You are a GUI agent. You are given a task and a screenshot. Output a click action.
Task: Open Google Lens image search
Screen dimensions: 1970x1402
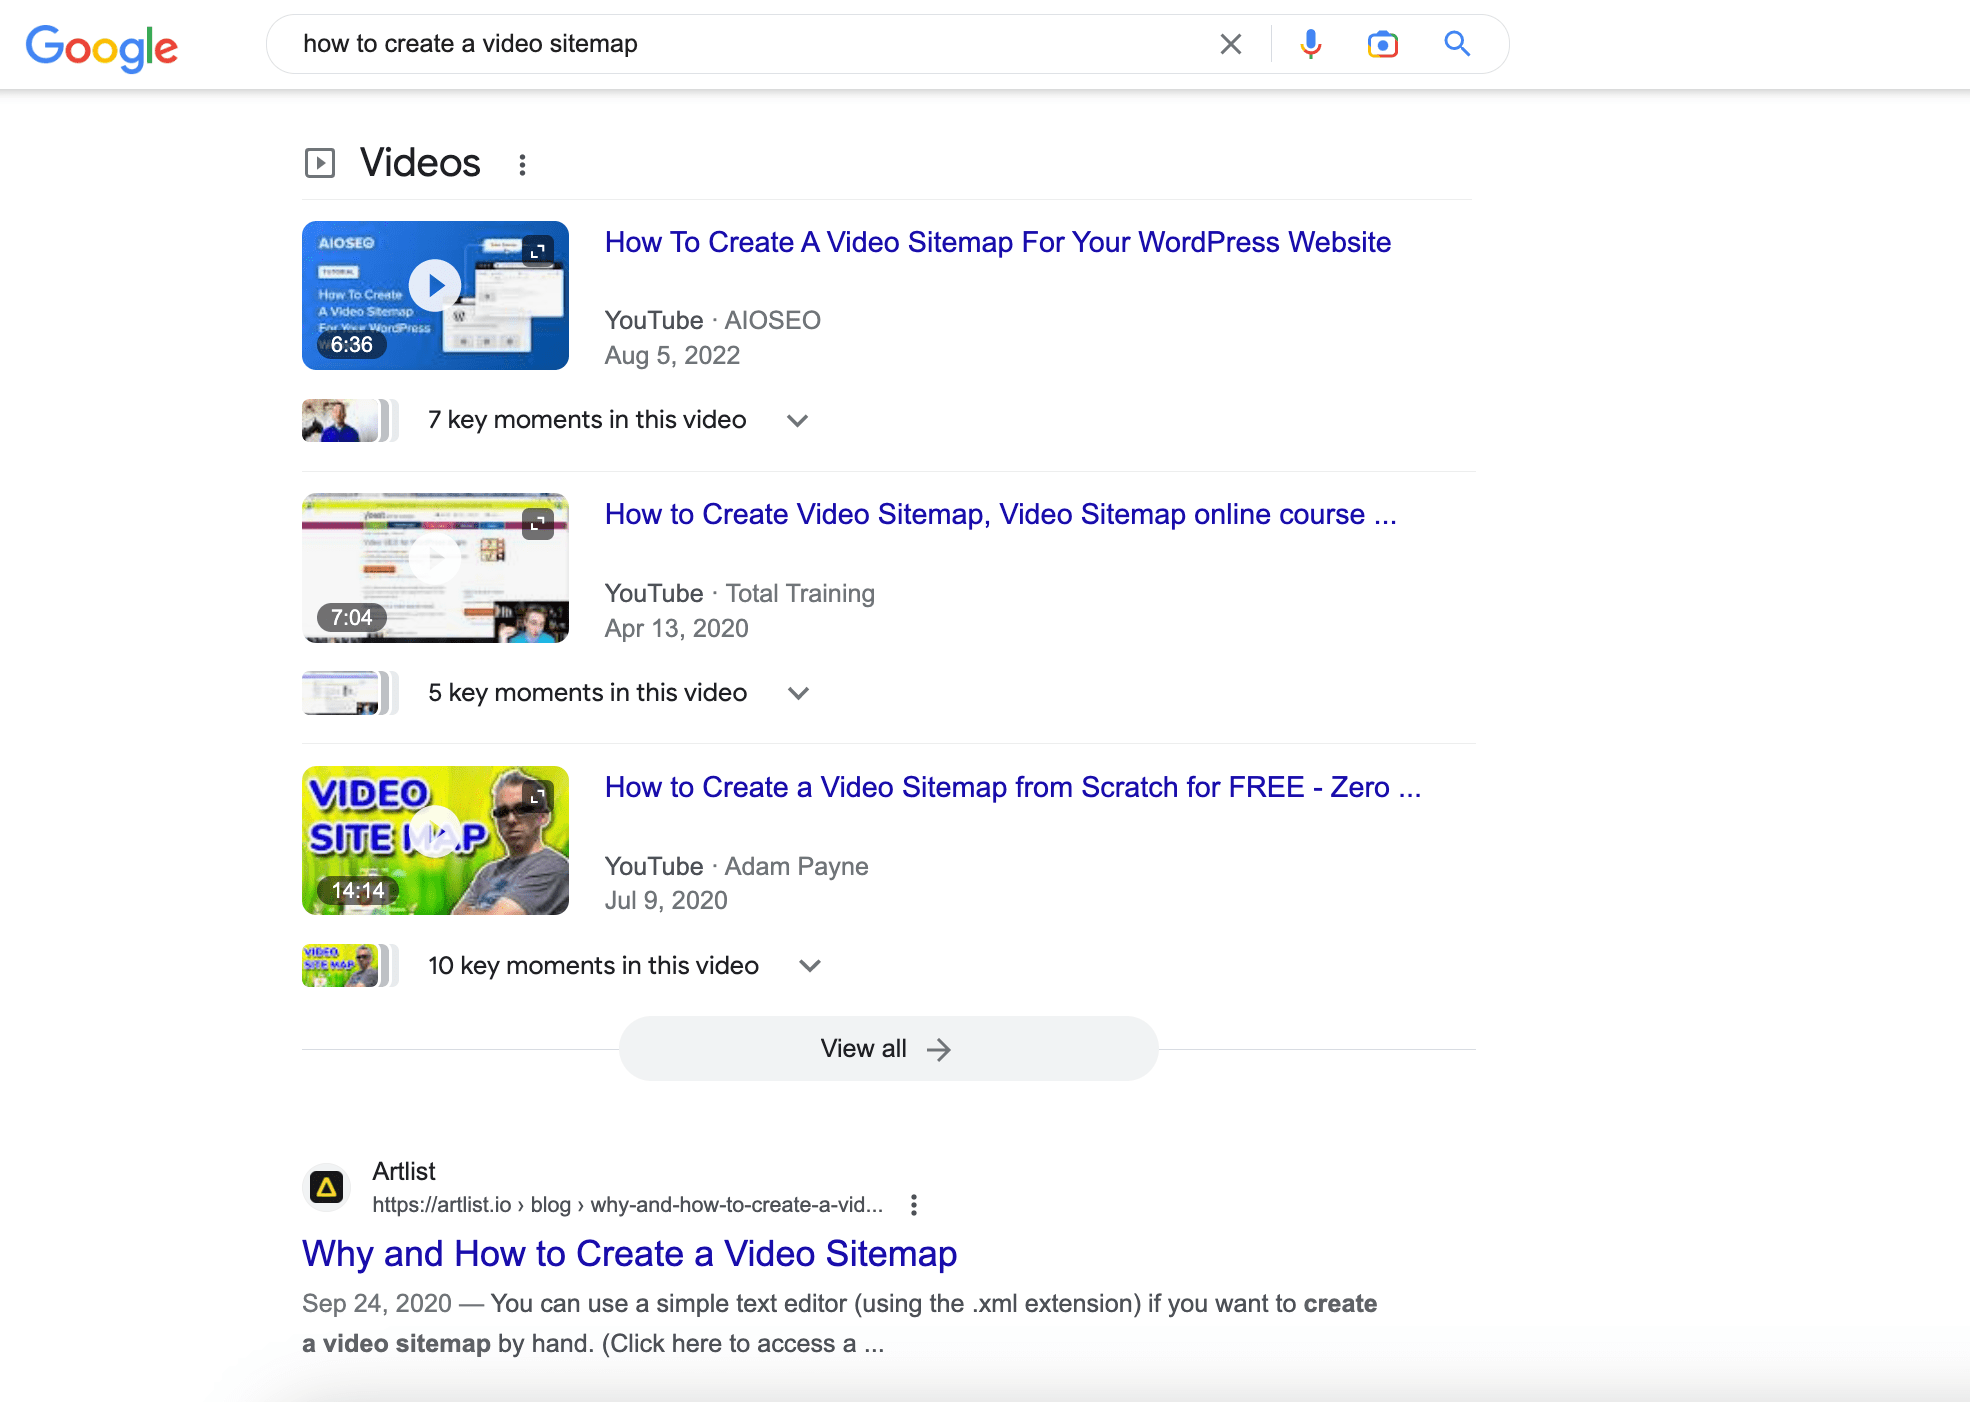1383,44
